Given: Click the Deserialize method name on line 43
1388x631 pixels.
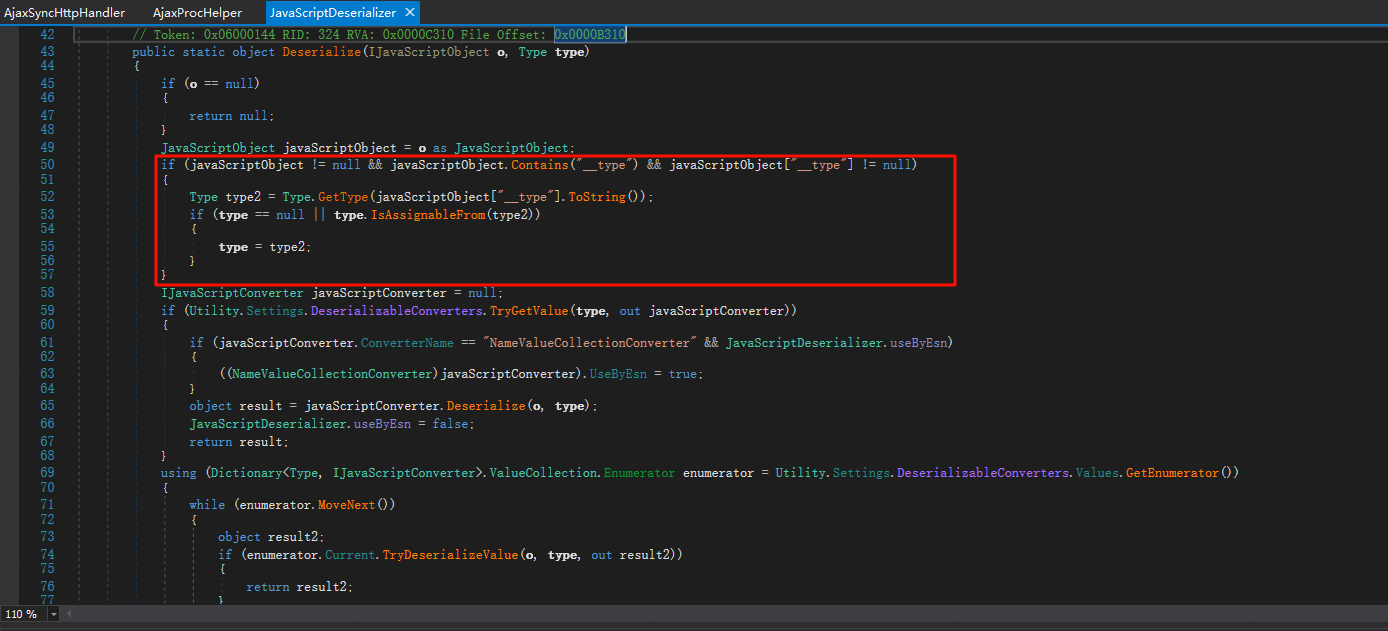Looking at the screenshot, I should [323, 52].
